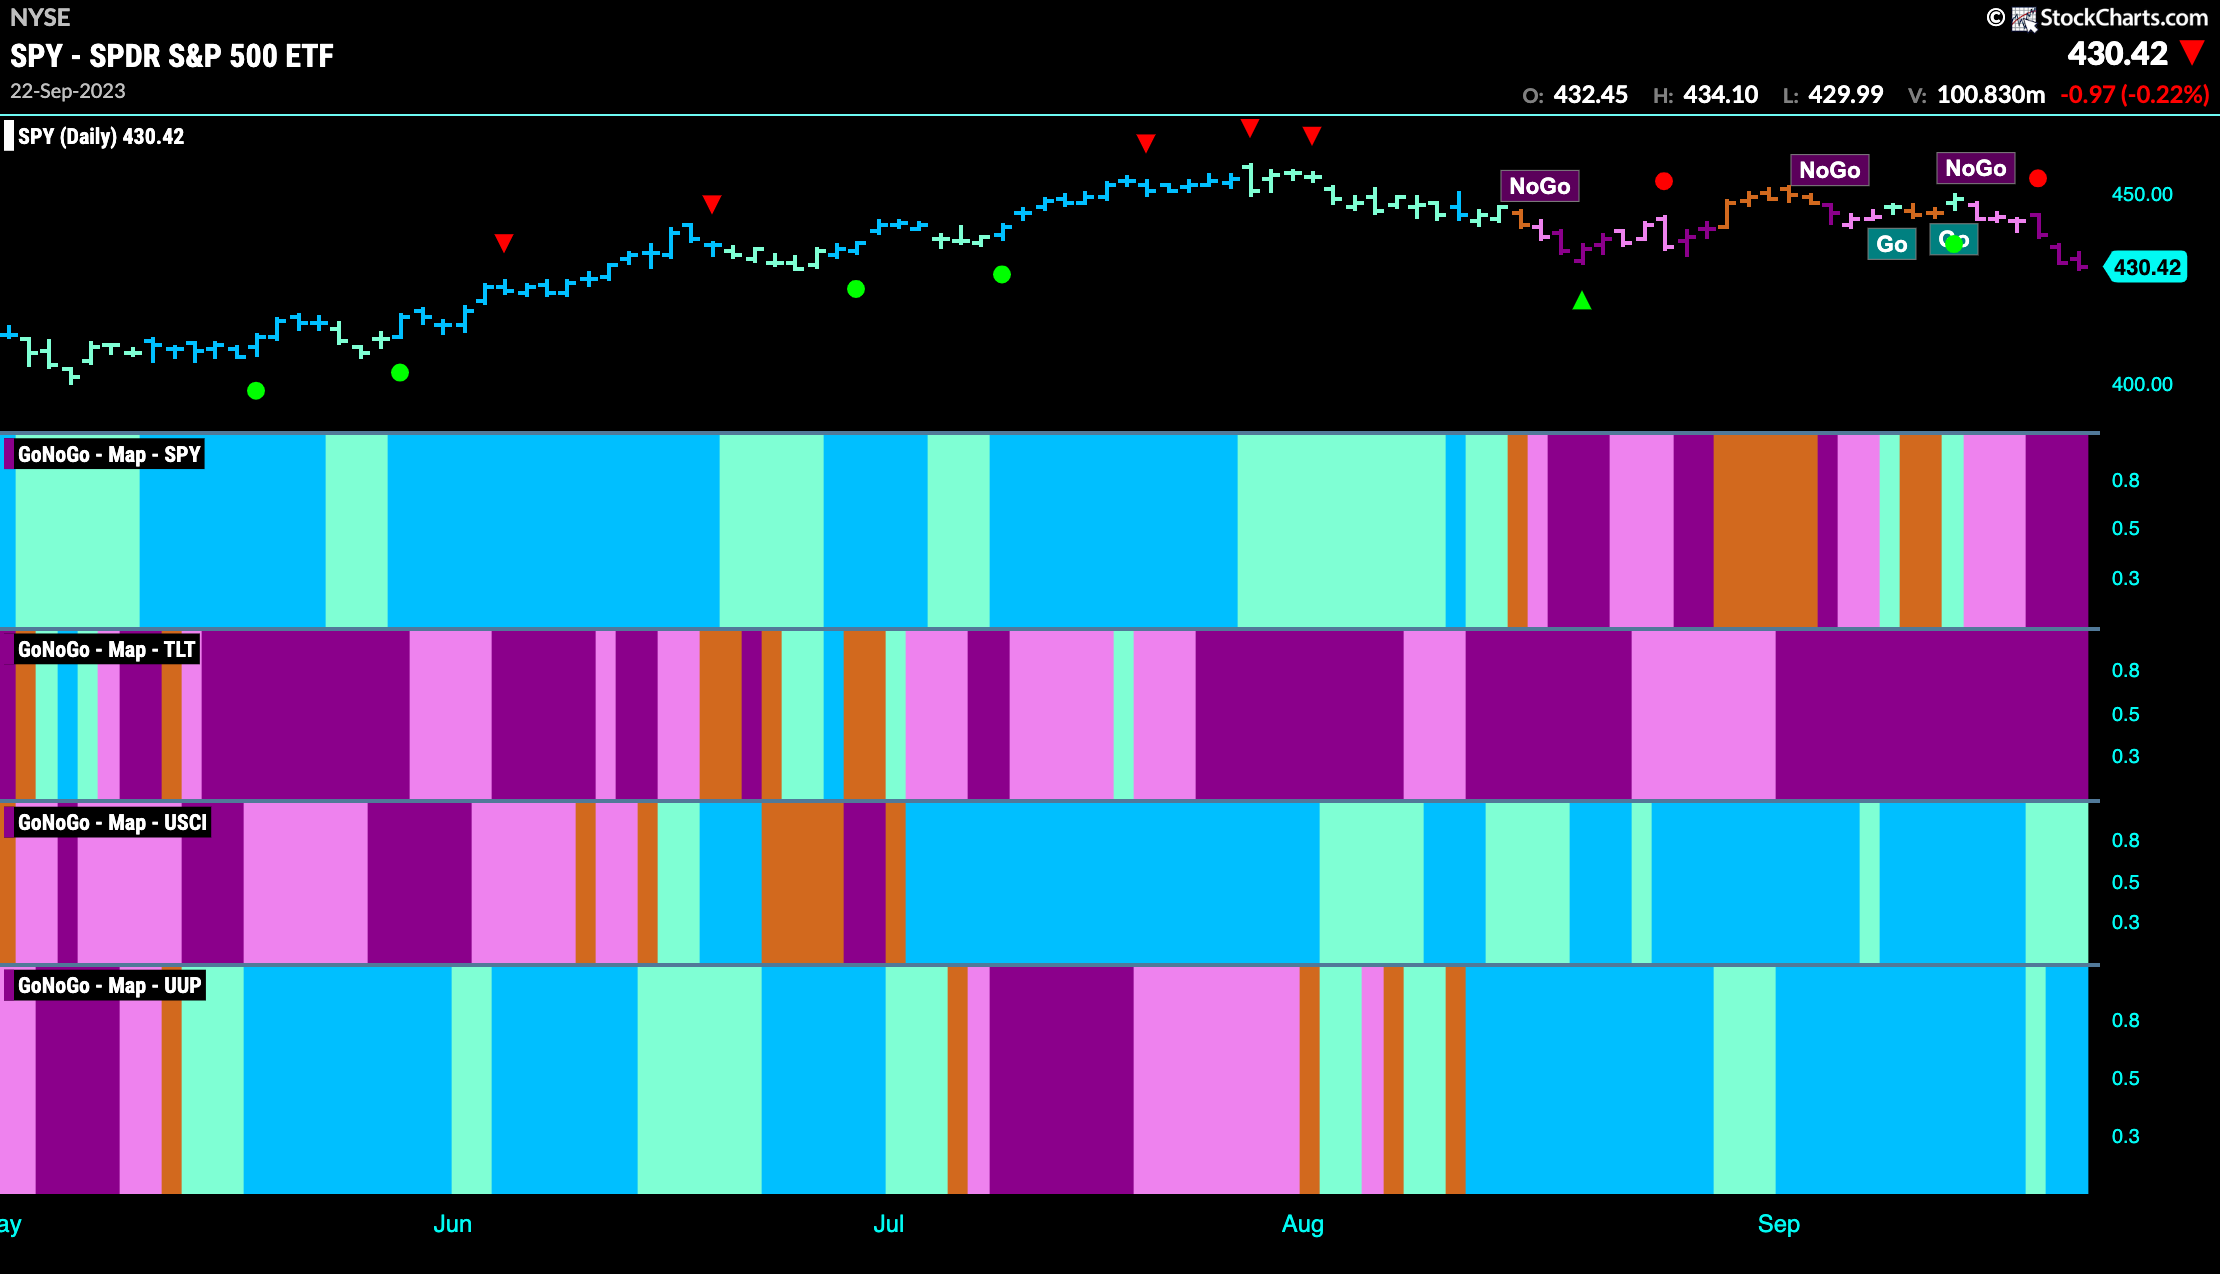This screenshot has height=1274, width=2220.
Task: Click the 0.5 scale label of TLT map
Action: 2125,714
